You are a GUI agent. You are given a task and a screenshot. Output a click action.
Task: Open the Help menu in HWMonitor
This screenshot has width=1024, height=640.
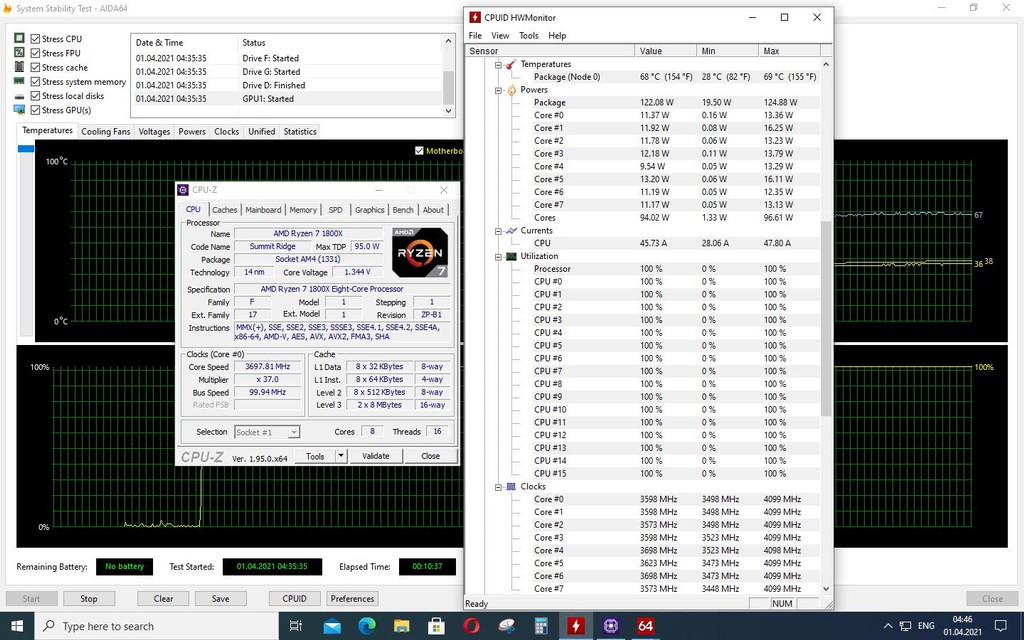[x=557, y=36]
